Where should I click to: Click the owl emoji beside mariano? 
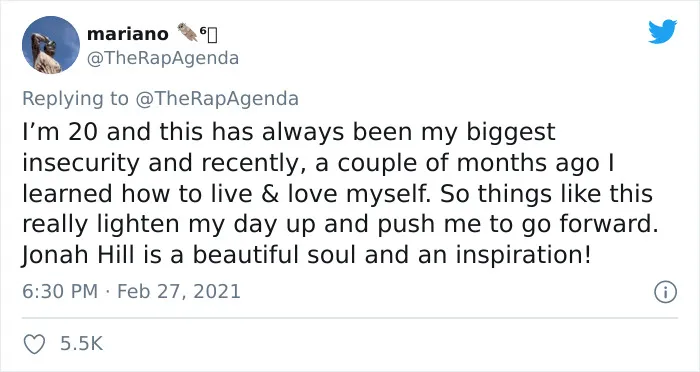[187, 32]
